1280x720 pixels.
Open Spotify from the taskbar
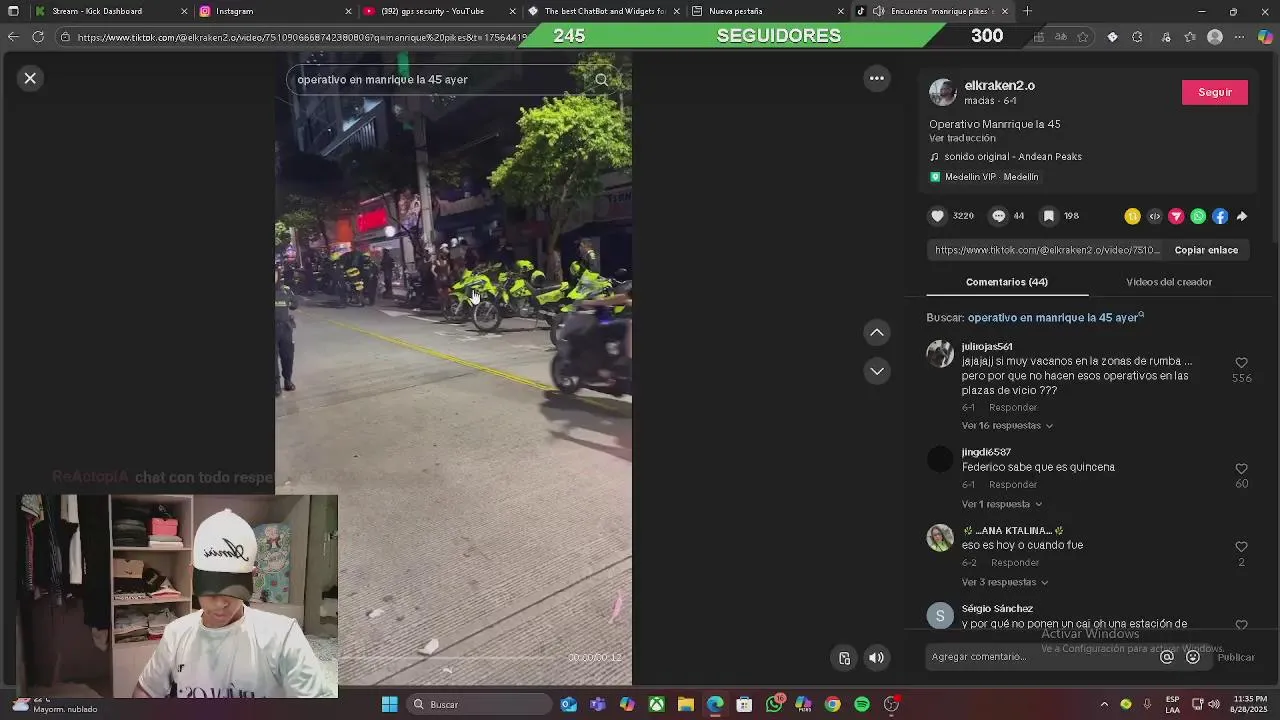click(862, 705)
